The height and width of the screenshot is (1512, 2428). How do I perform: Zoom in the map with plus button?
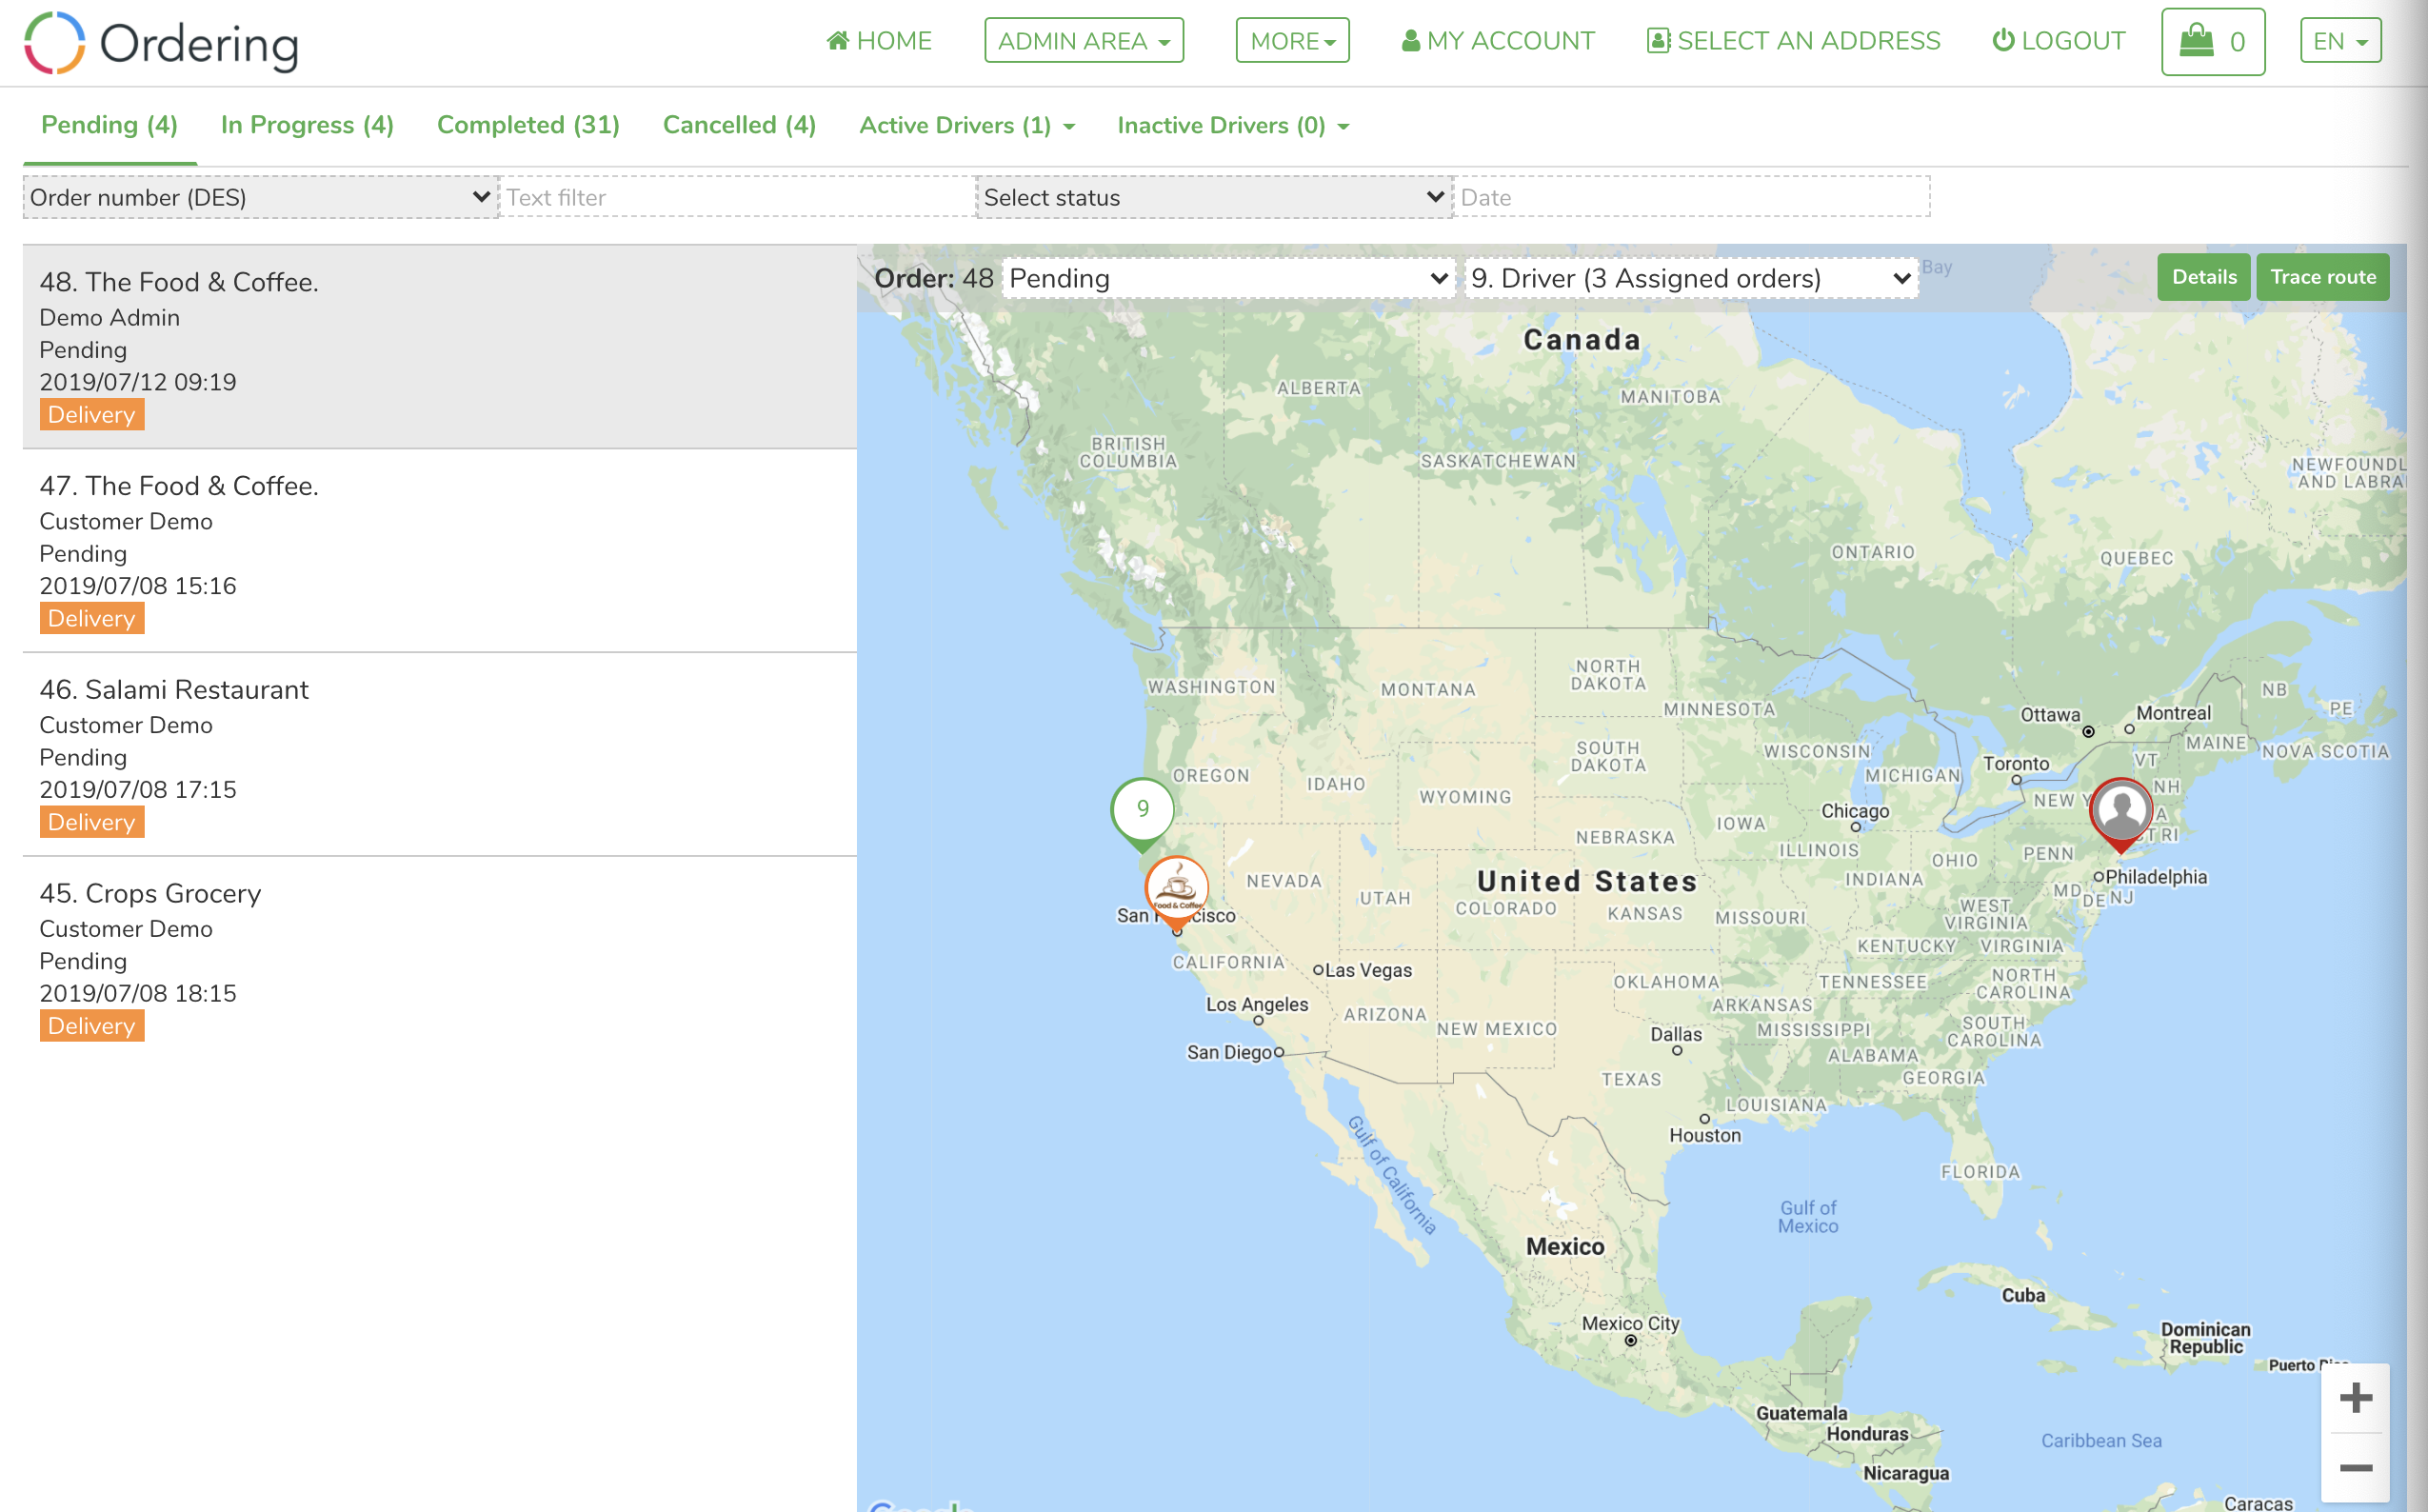(x=2356, y=1398)
